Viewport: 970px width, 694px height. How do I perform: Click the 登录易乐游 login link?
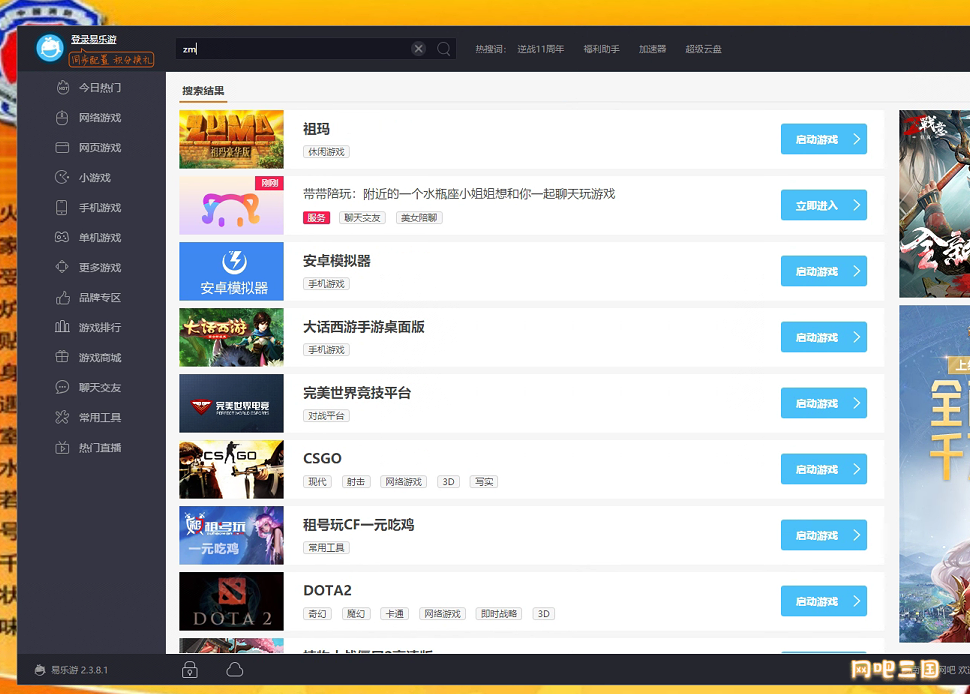tap(93, 39)
